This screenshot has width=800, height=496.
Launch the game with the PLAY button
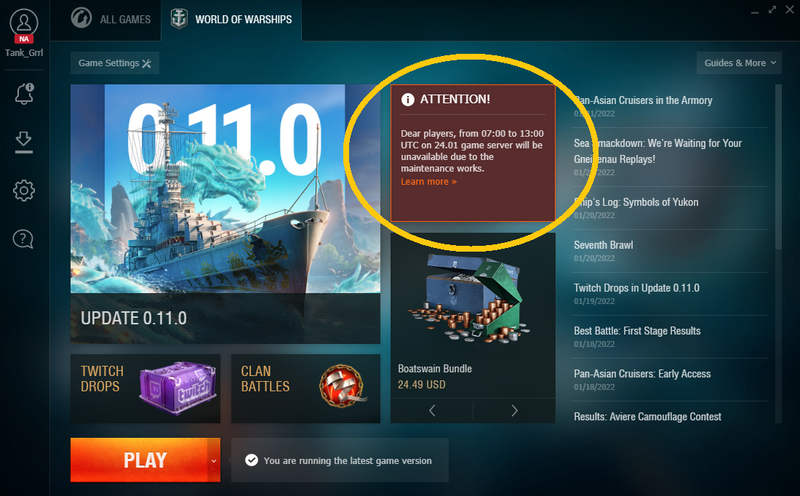point(139,460)
